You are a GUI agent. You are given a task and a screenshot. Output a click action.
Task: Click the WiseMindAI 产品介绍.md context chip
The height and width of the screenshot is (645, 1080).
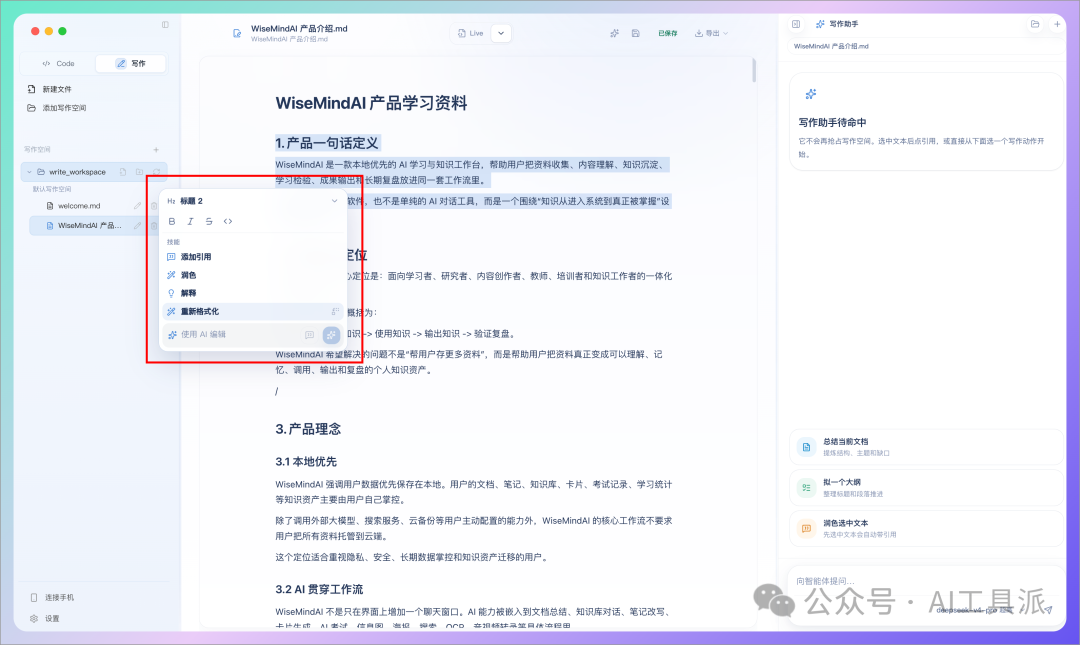click(831, 46)
